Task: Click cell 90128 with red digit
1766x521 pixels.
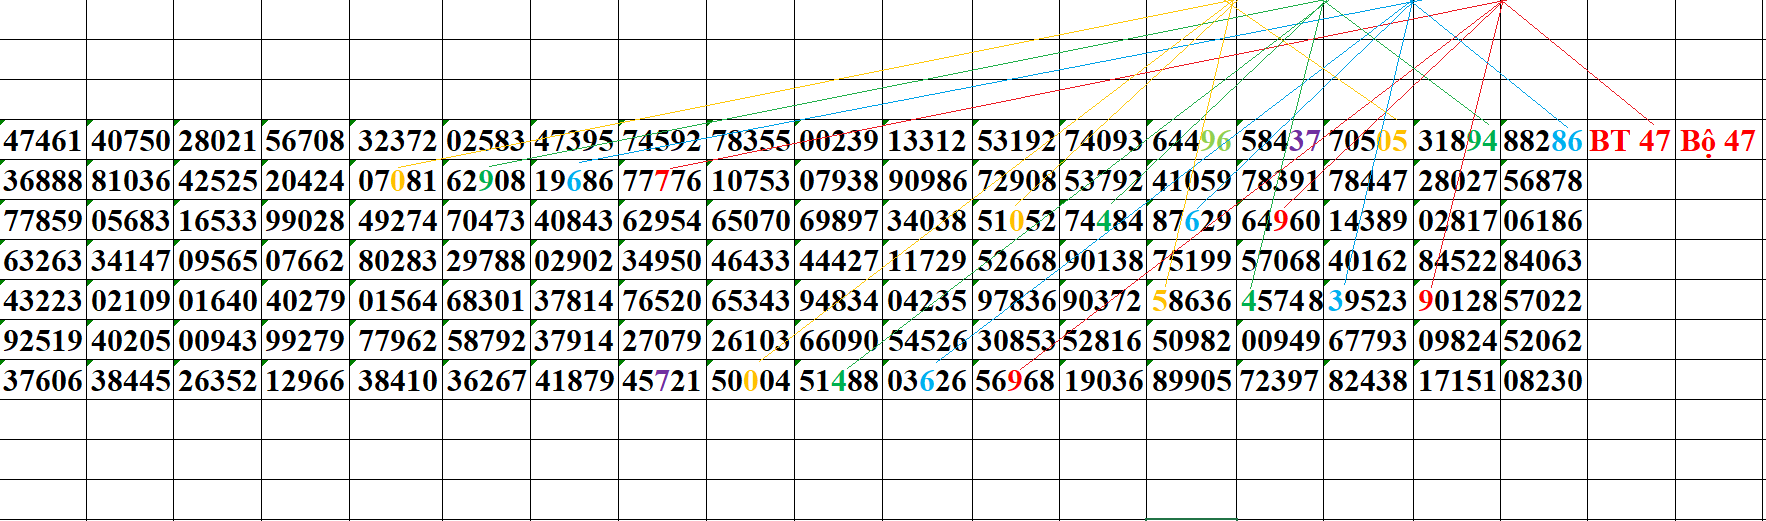Action: pyautogui.click(x=1456, y=301)
